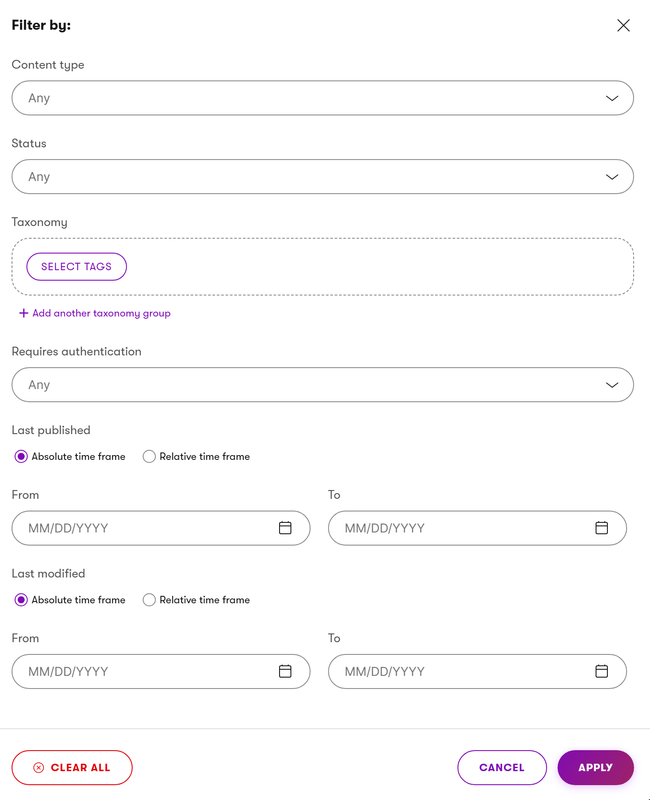The height and width of the screenshot is (800, 650).
Task: Open calendar picker for Last published From
Action: [x=285, y=528]
